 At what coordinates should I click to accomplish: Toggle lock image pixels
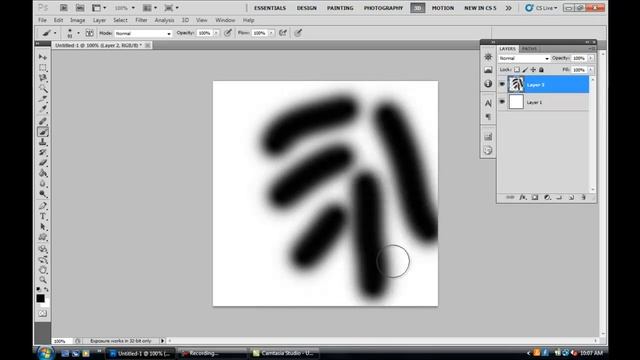525,70
